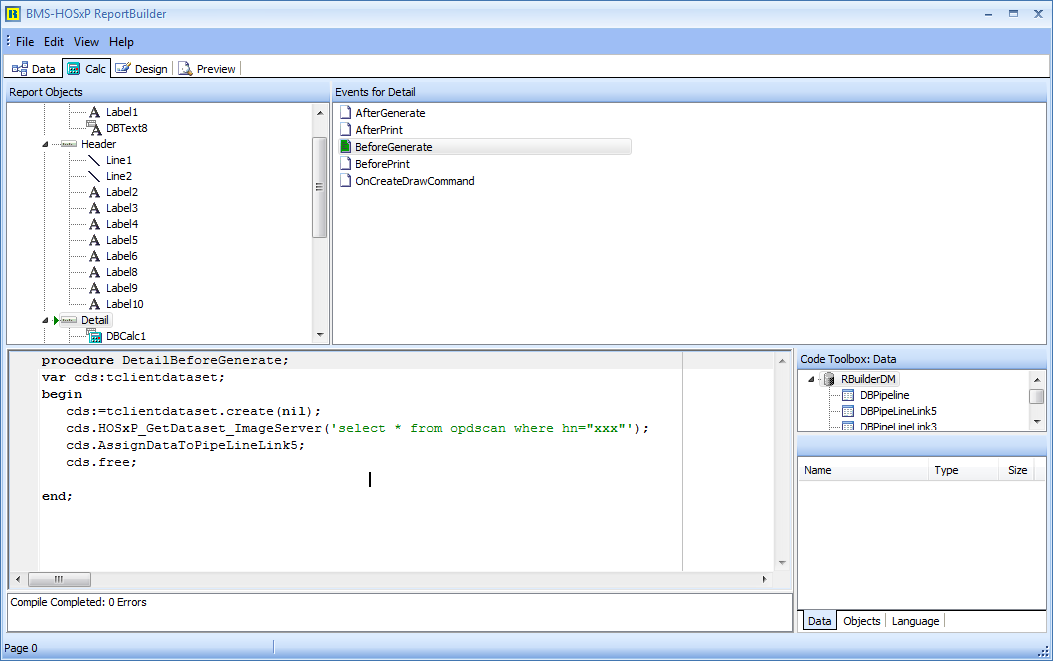This screenshot has width=1053, height=661.
Task: Select the AfterGenerate event
Action: [390, 113]
